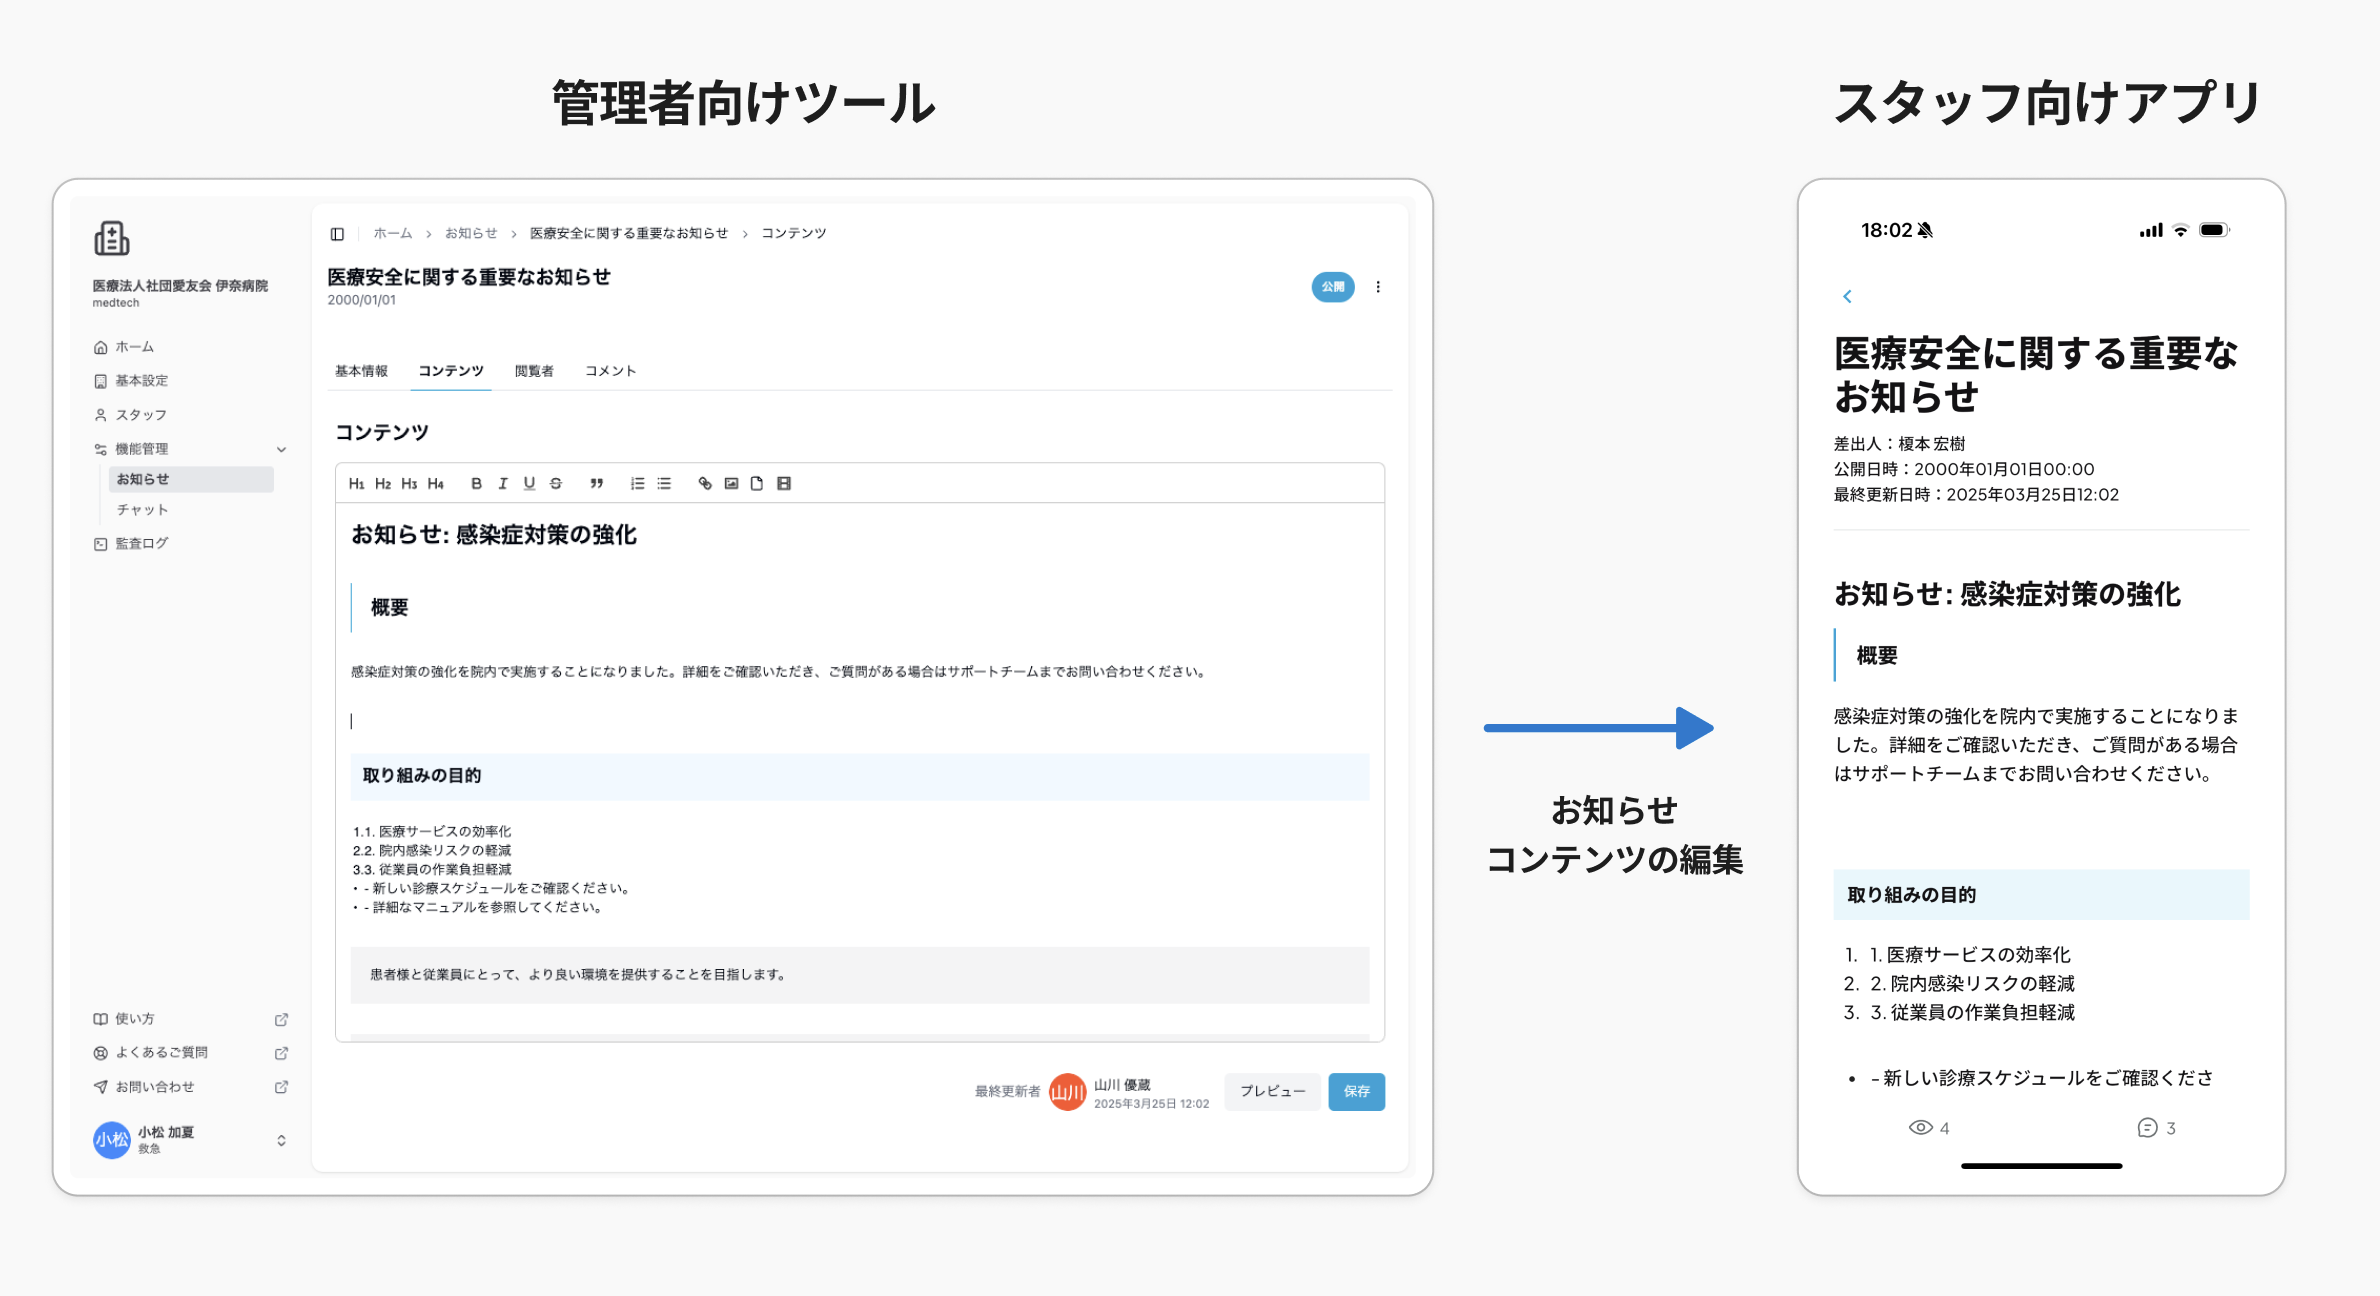Image resolution: width=2380 pixels, height=1296 pixels.
Task: Tap 差出人：榎本 宏樹 in staff app
Action: [x=1899, y=444]
